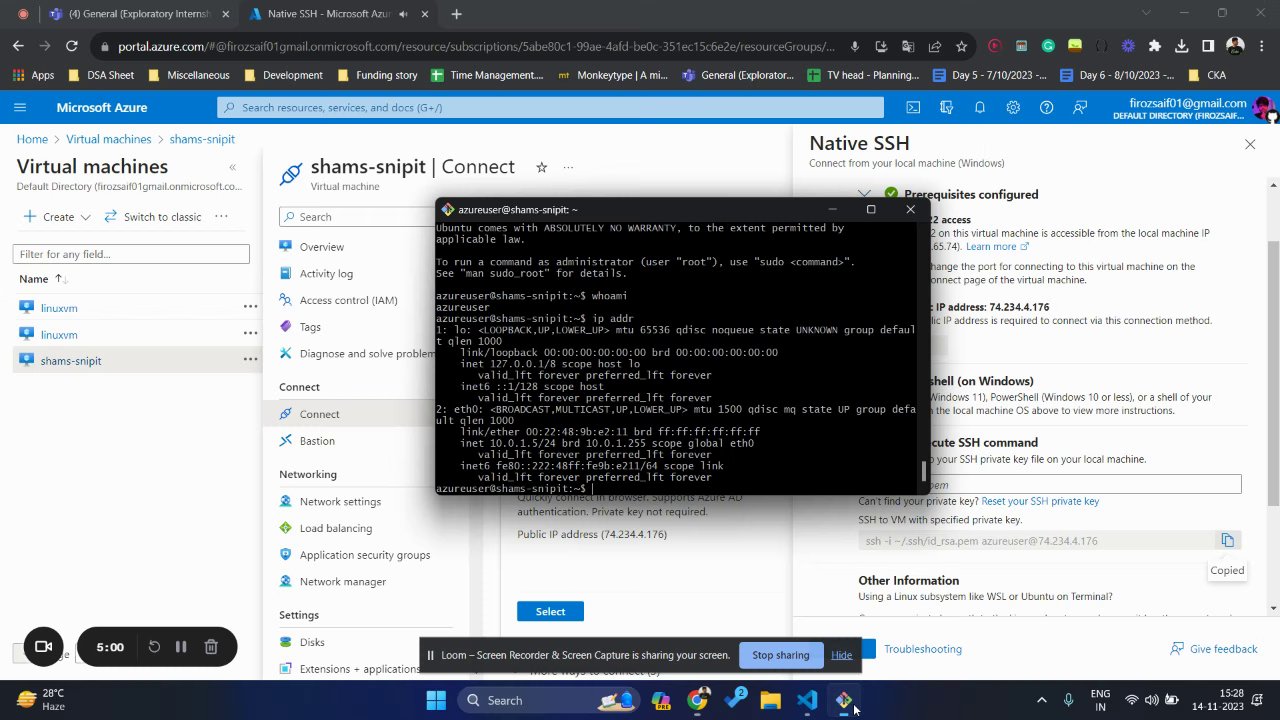This screenshot has width=1280, height=720.
Task: Select shams-snipit in VM list
Action: pyautogui.click(x=71, y=360)
